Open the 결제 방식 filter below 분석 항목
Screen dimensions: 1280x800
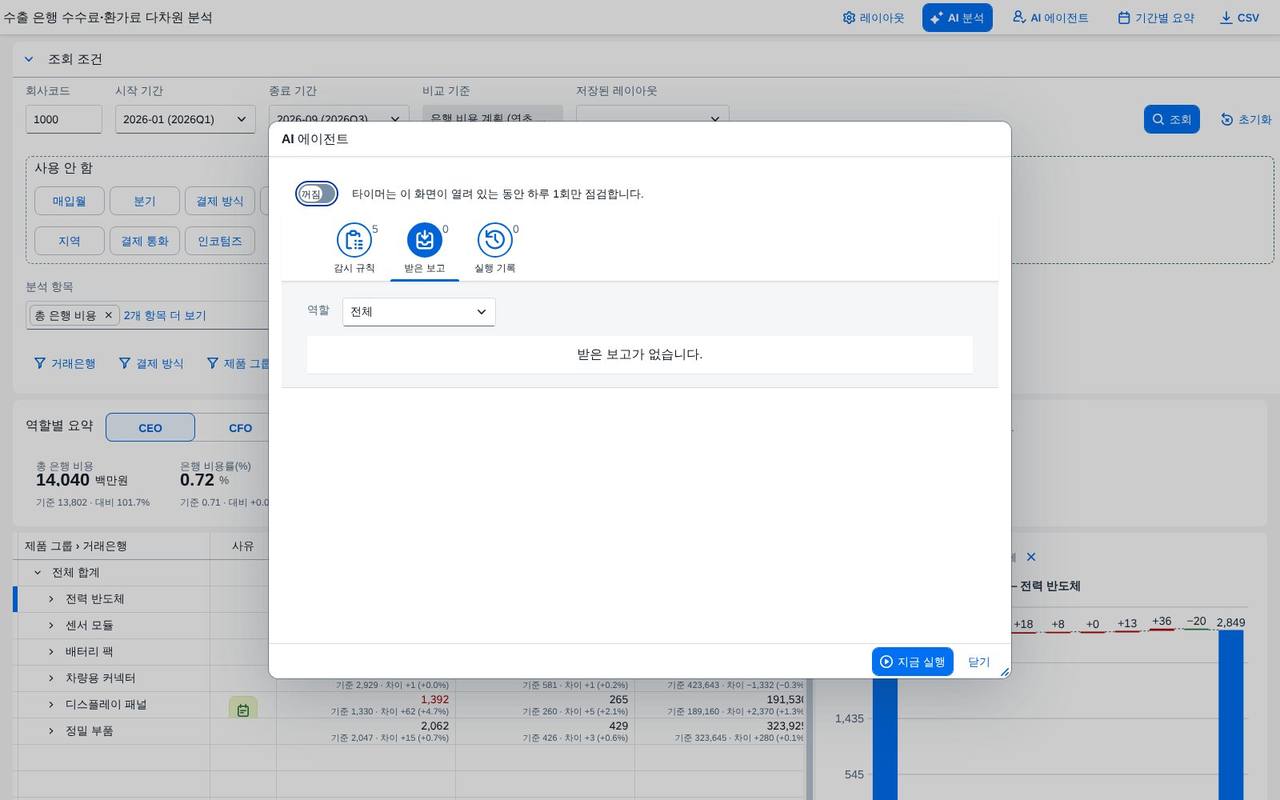151,363
